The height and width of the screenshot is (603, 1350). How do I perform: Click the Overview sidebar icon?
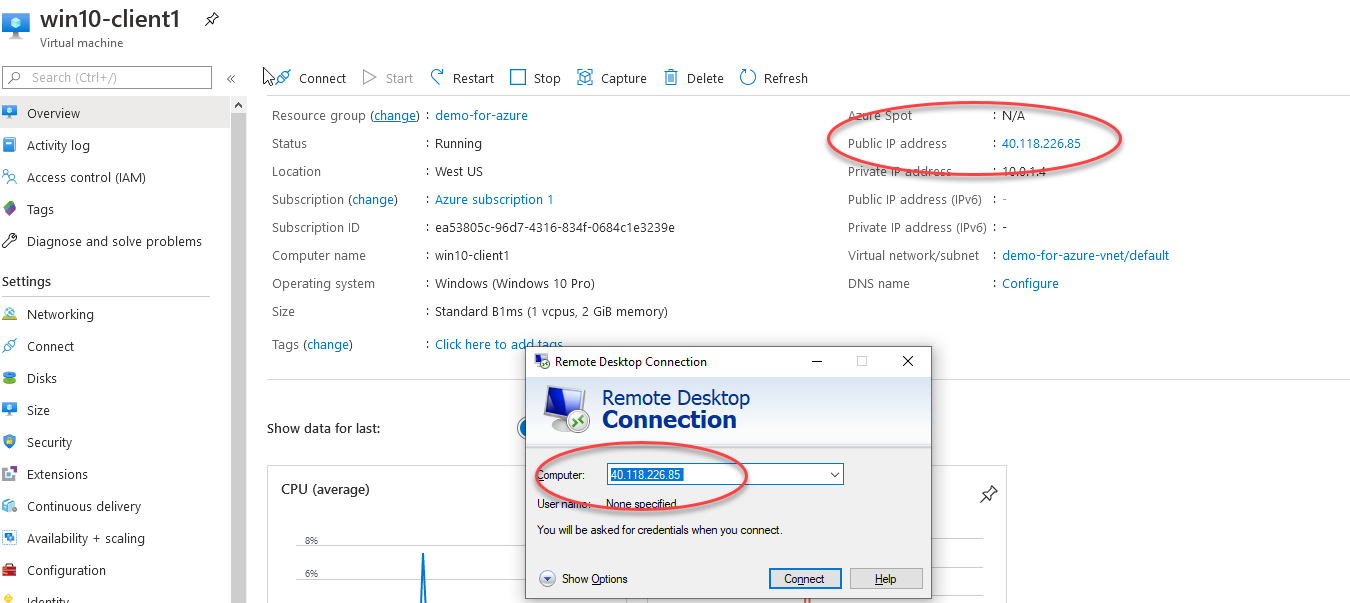point(10,113)
